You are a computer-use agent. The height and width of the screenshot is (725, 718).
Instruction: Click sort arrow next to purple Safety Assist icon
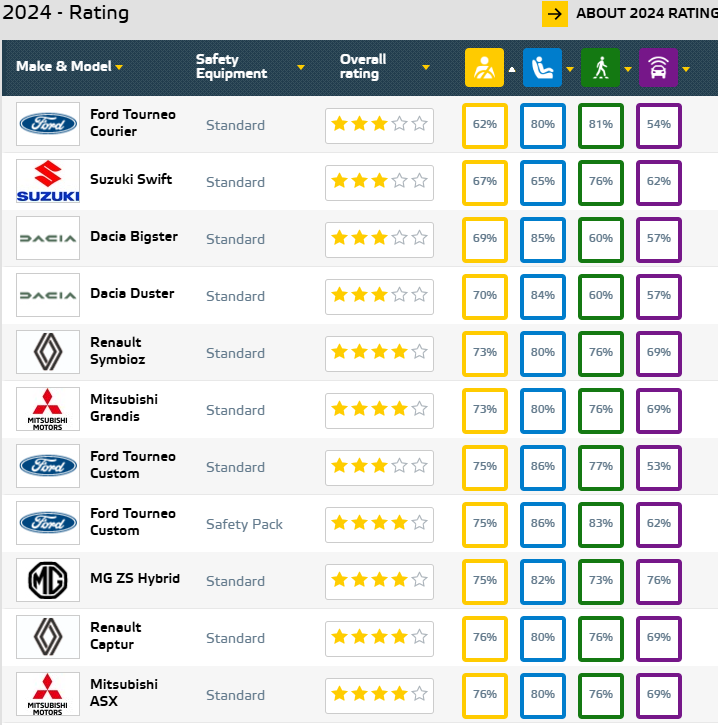tap(686, 69)
